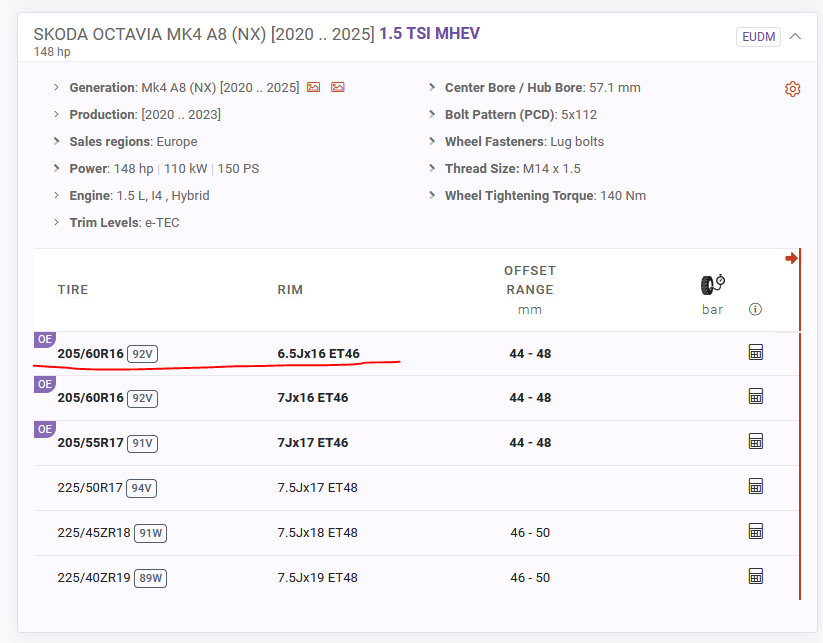823x643 pixels.
Task: Click the RIM column header
Action: click(x=290, y=290)
